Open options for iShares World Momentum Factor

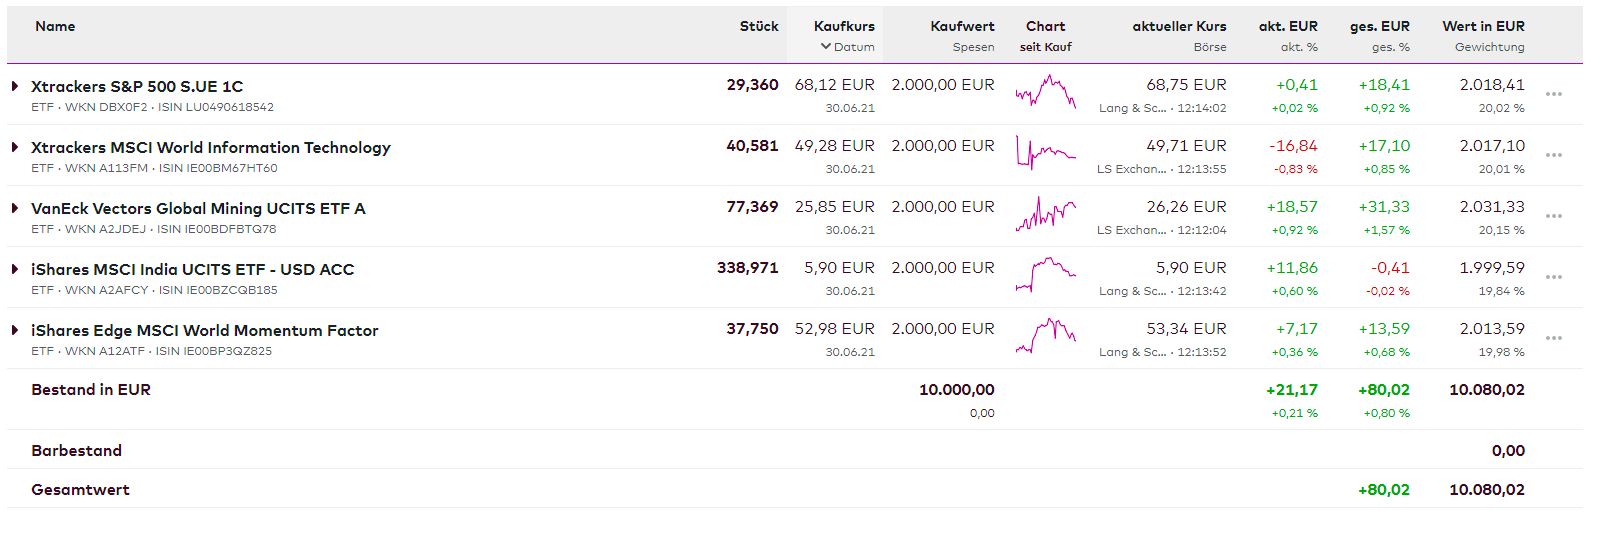[x=1553, y=338]
